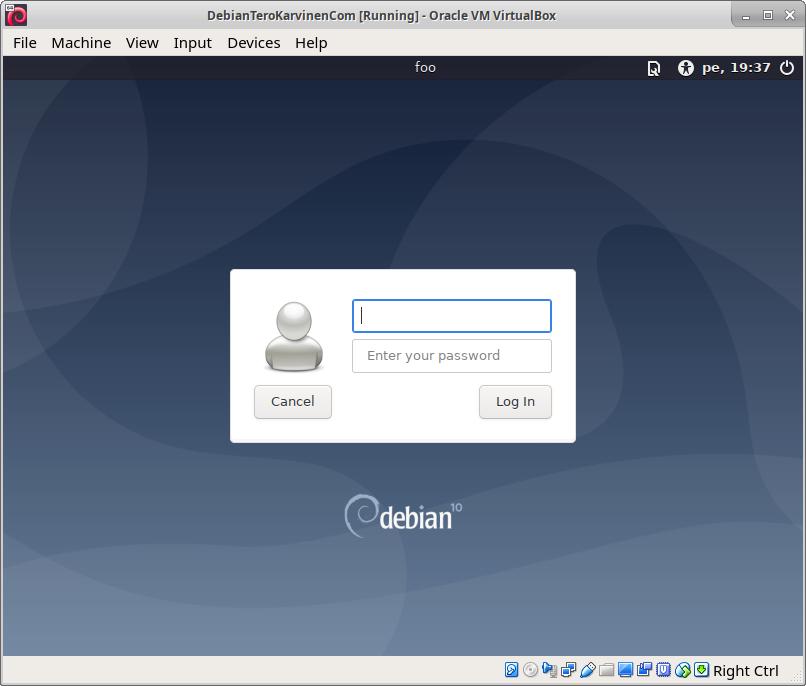Open the accessibility menu in the top panel
This screenshot has height=686, width=806.
tap(685, 68)
